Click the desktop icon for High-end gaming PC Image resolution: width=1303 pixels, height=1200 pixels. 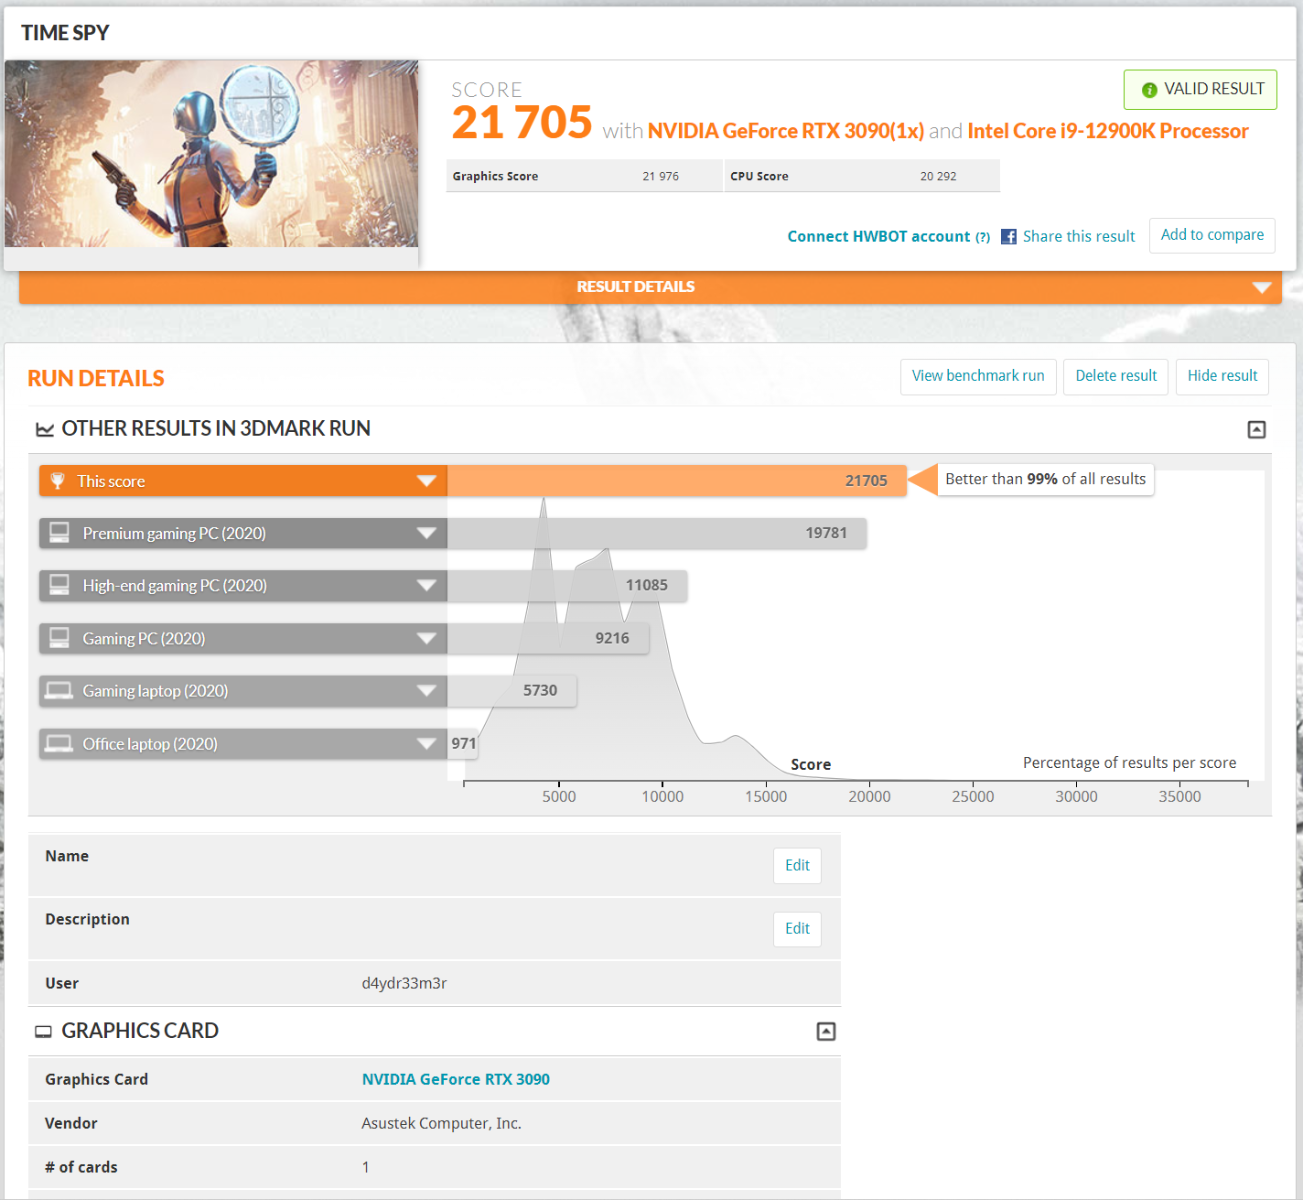click(59, 585)
